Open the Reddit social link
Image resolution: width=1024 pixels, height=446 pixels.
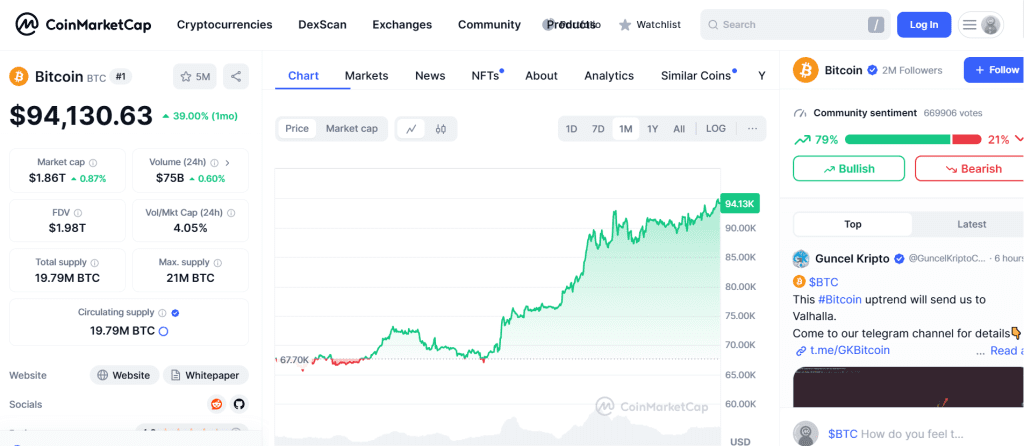click(x=216, y=404)
